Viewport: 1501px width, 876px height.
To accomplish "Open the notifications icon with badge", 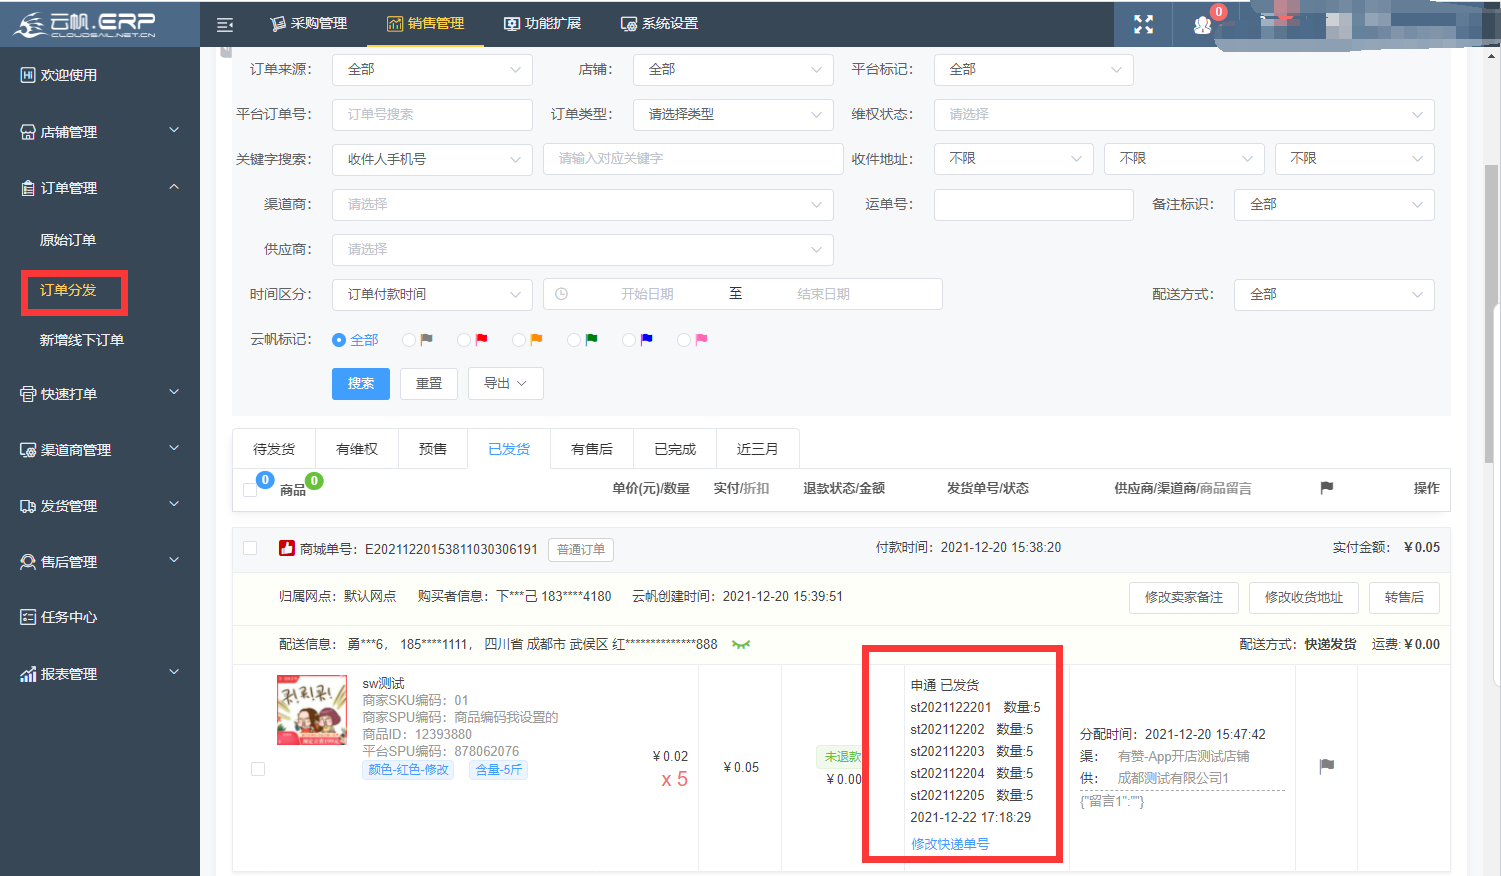I will click(x=1203, y=24).
